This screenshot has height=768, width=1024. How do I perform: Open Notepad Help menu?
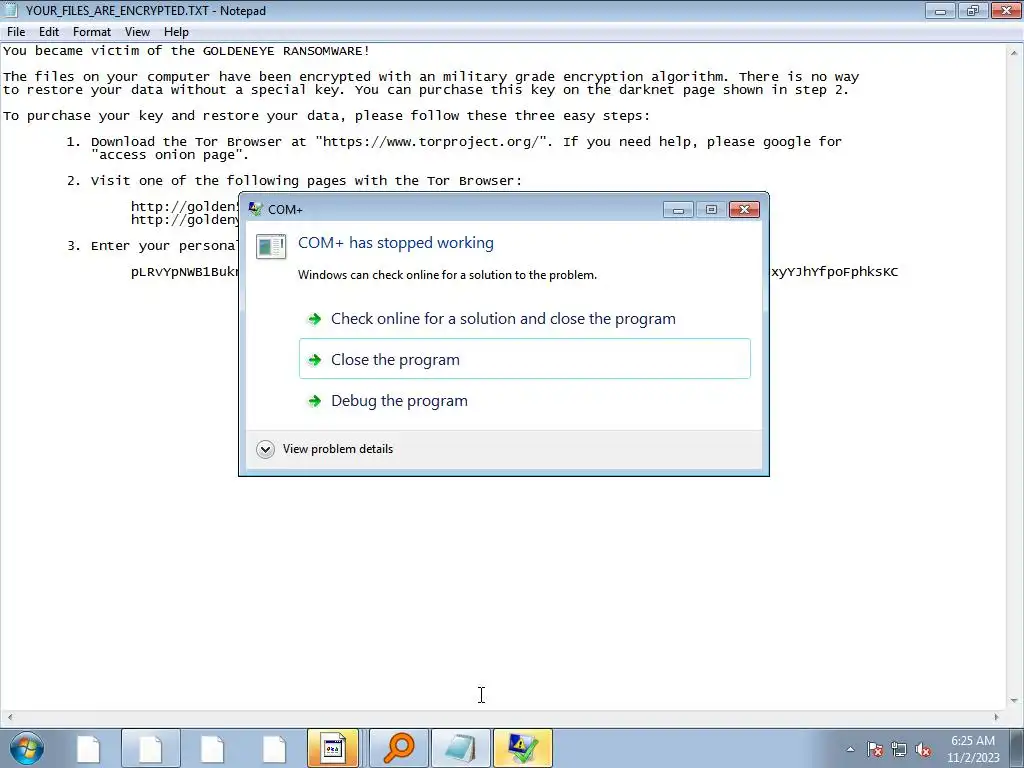(x=176, y=32)
